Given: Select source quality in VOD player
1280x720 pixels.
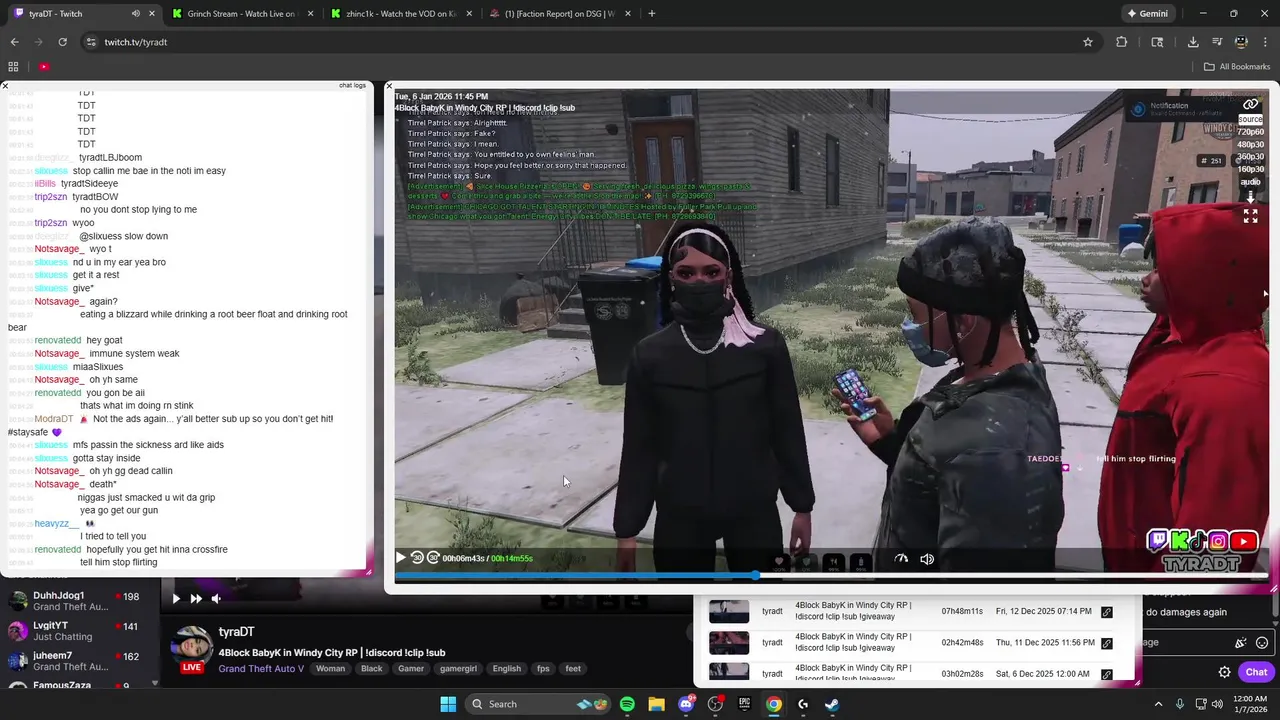Looking at the screenshot, I should 1250,119.
